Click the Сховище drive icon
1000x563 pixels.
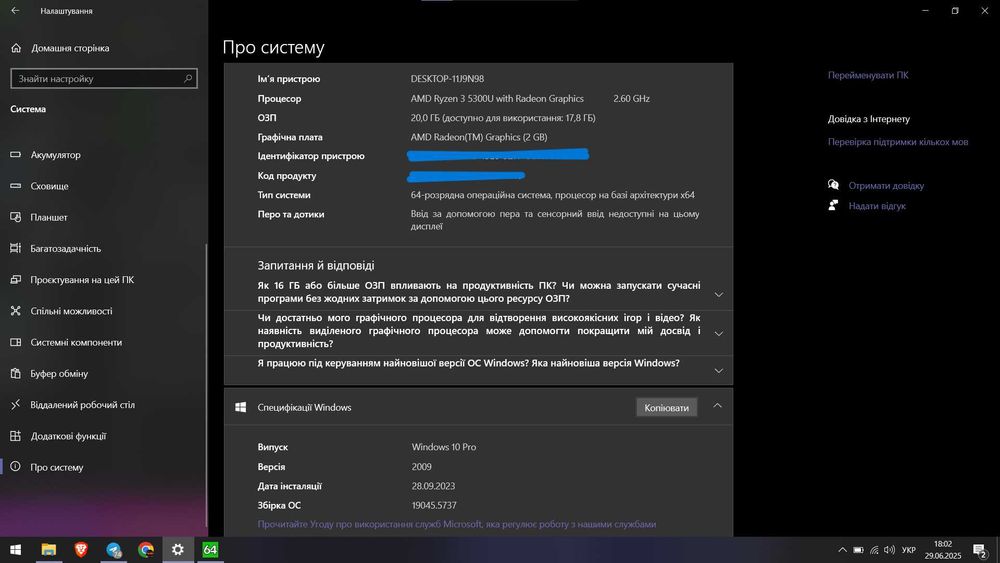16,186
